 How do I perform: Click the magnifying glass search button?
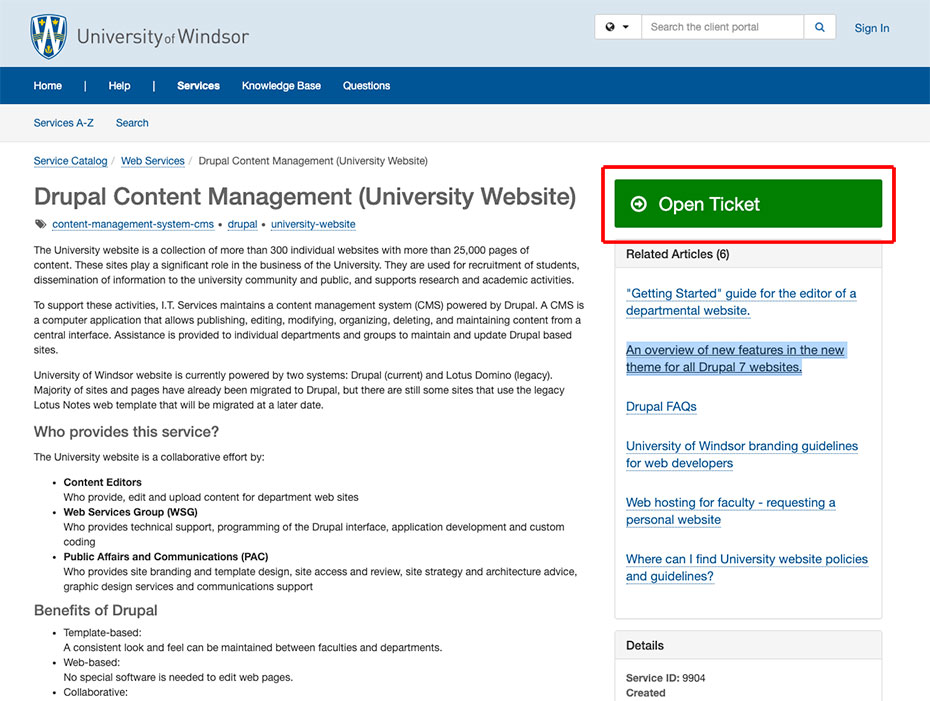click(x=820, y=27)
